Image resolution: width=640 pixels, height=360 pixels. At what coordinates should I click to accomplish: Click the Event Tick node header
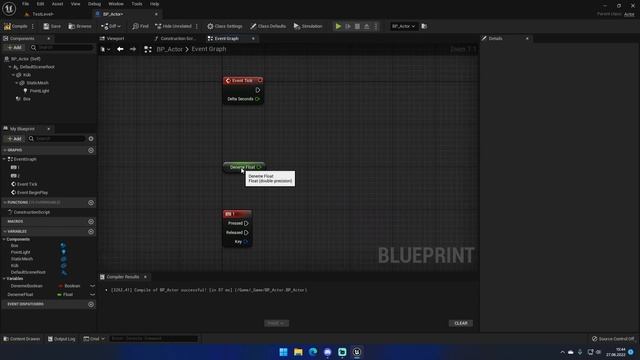243,80
